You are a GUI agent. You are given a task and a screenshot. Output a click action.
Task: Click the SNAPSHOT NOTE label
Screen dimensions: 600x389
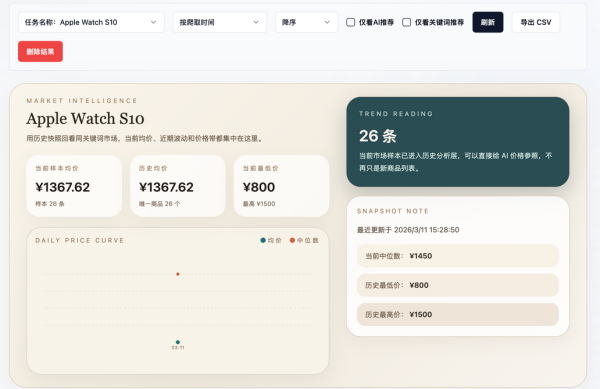(x=393, y=211)
